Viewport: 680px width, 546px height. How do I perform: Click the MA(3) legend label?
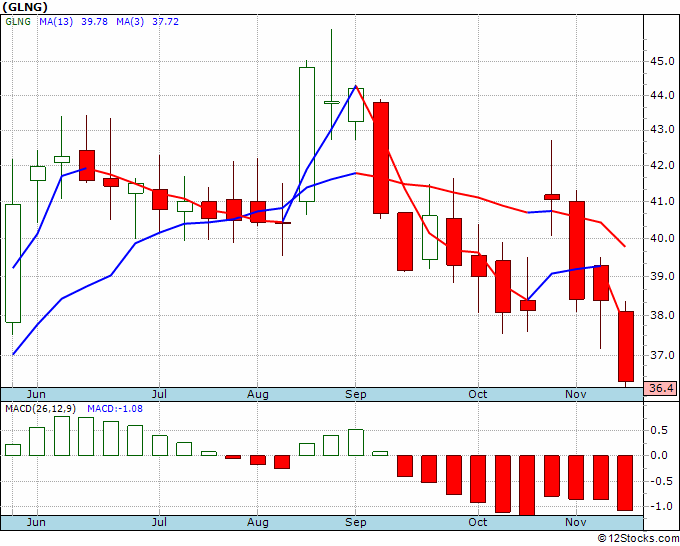pos(130,22)
